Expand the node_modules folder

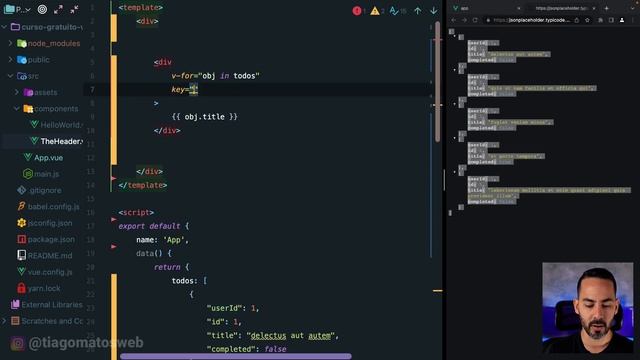(x=10, y=43)
